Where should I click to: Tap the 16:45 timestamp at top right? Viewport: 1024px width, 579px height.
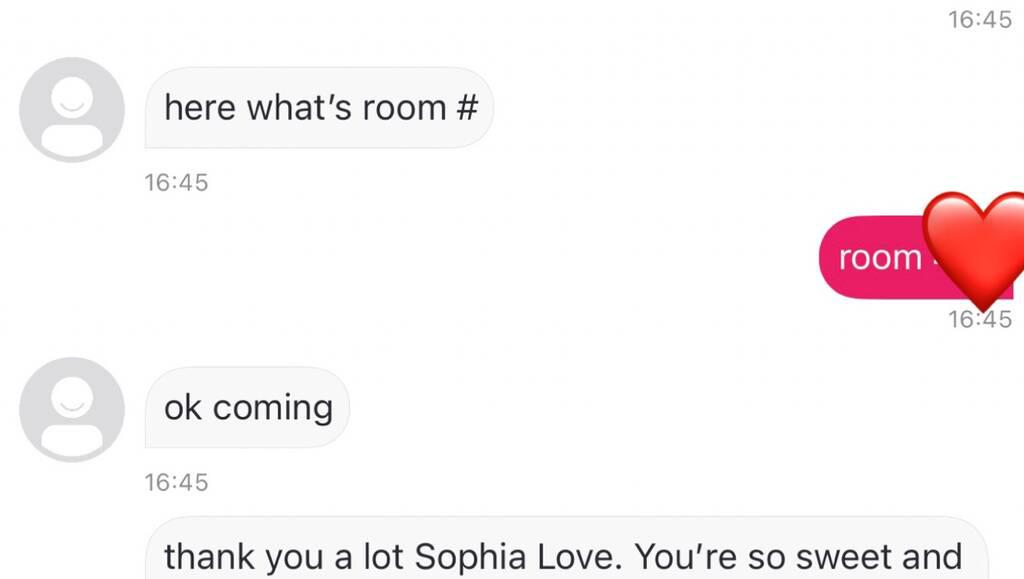tap(979, 19)
